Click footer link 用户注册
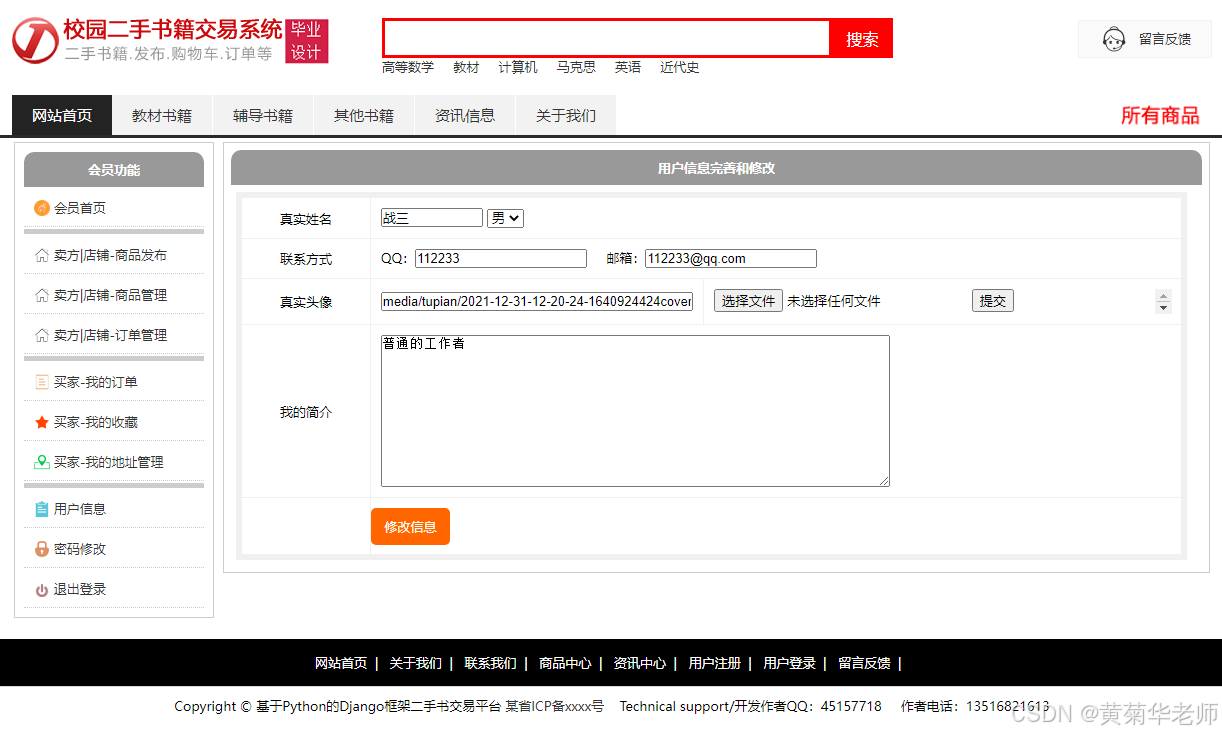The height and width of the screenshot is (733, 1222). point(715,663)
